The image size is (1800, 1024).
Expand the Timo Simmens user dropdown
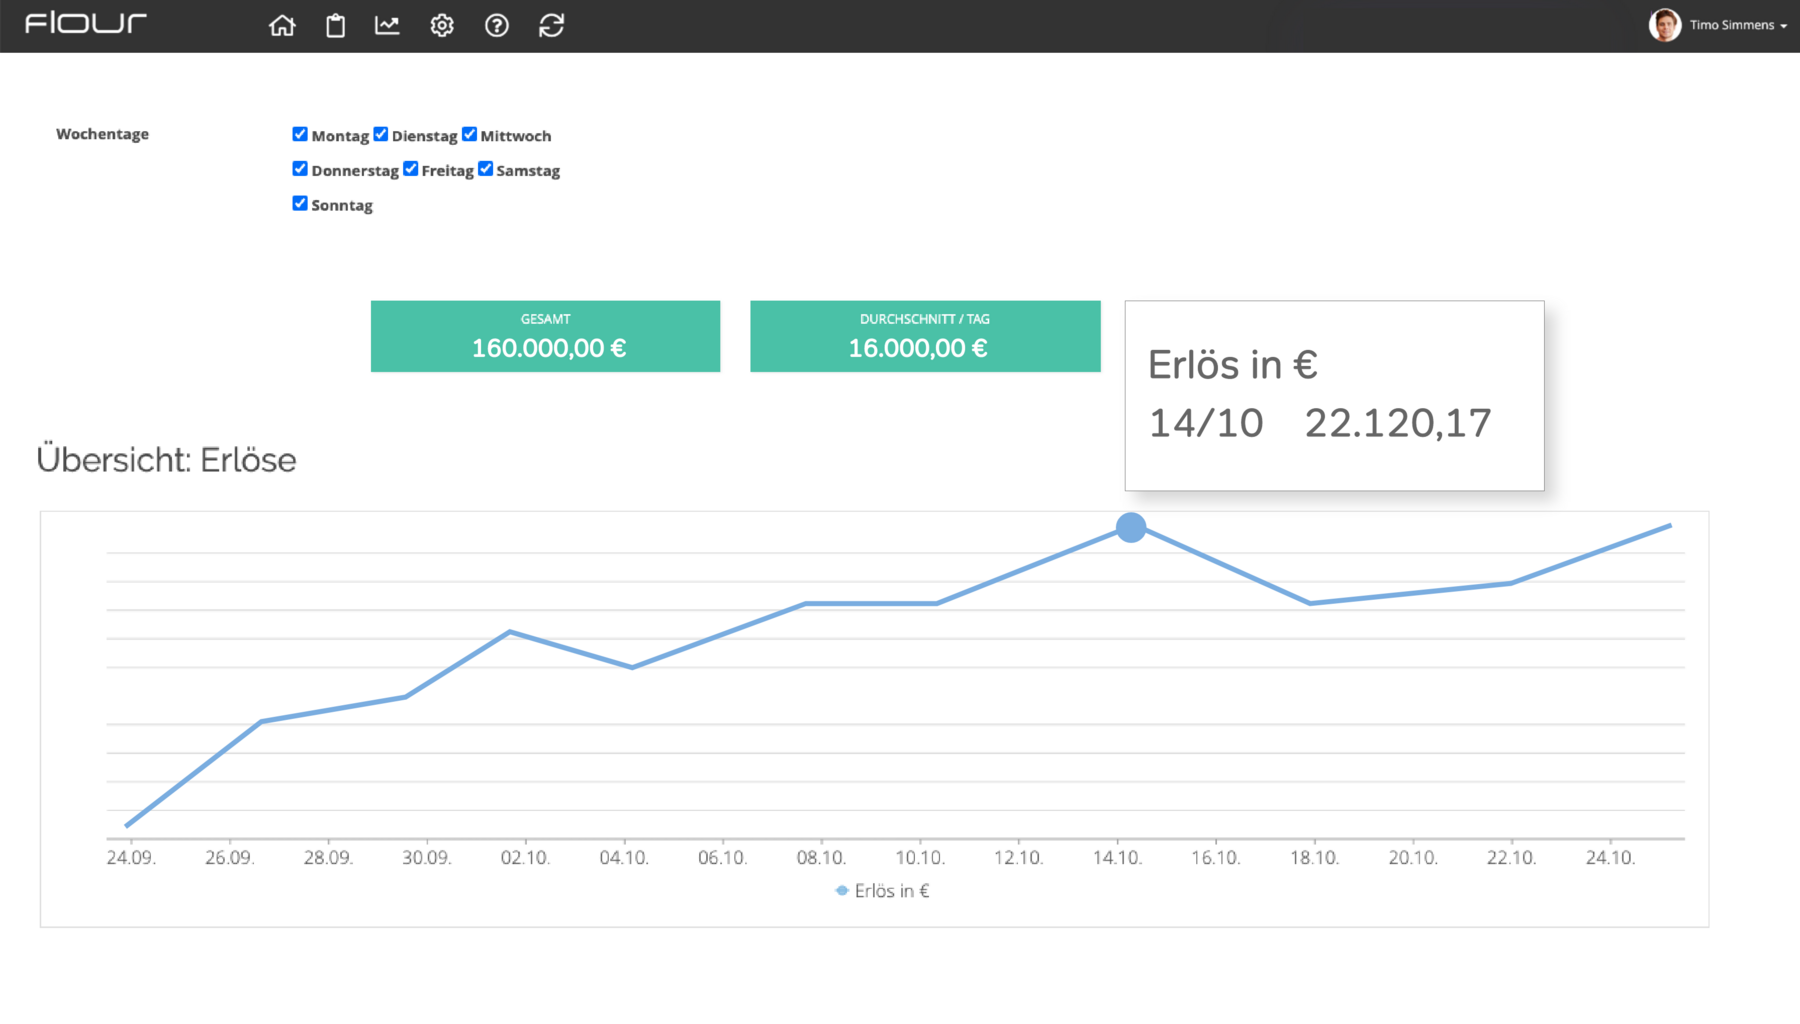[x=1737, y=25]
